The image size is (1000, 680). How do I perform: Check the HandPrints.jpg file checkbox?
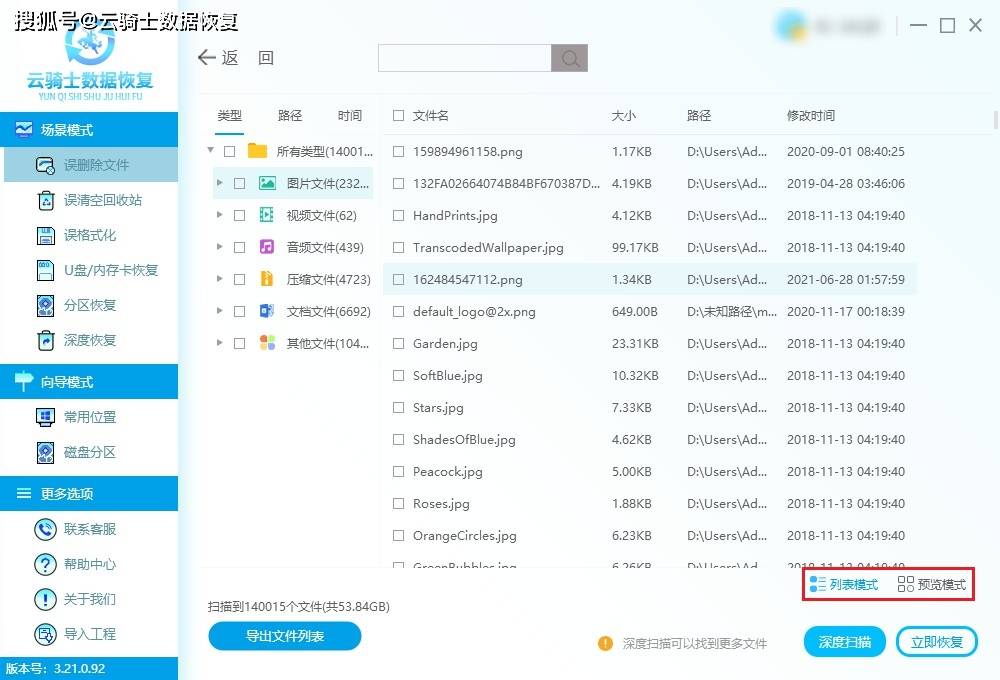pos(399,216)
